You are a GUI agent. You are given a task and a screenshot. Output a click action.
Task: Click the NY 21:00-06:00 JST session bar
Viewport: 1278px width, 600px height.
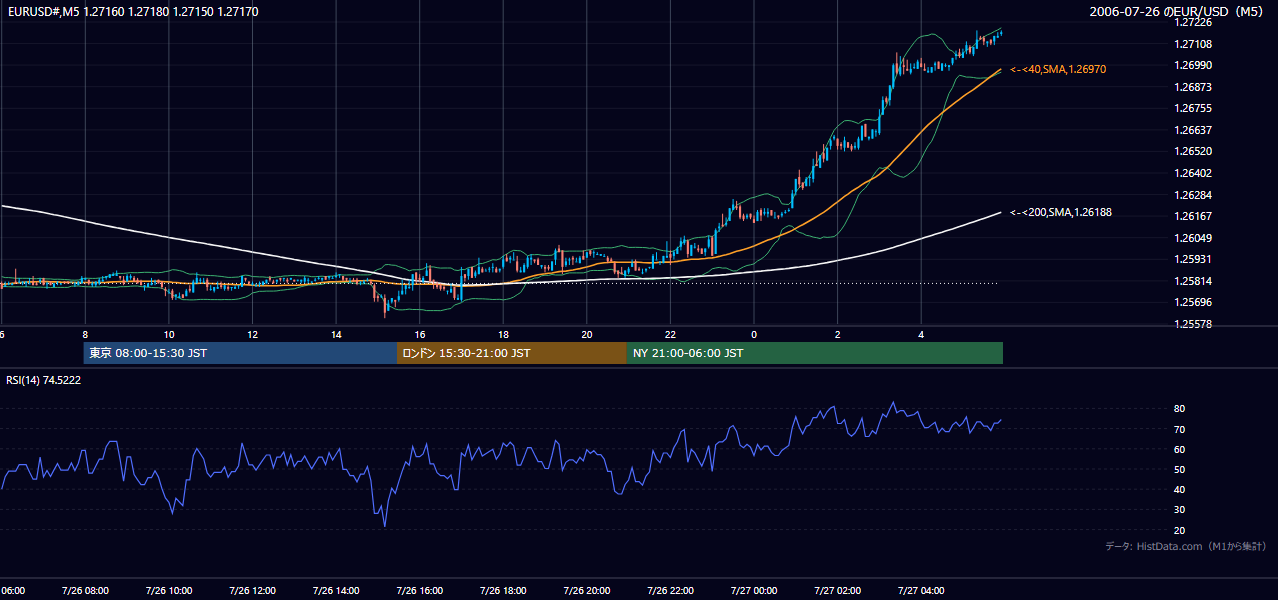pyautogui.click(x=815, y=353)
